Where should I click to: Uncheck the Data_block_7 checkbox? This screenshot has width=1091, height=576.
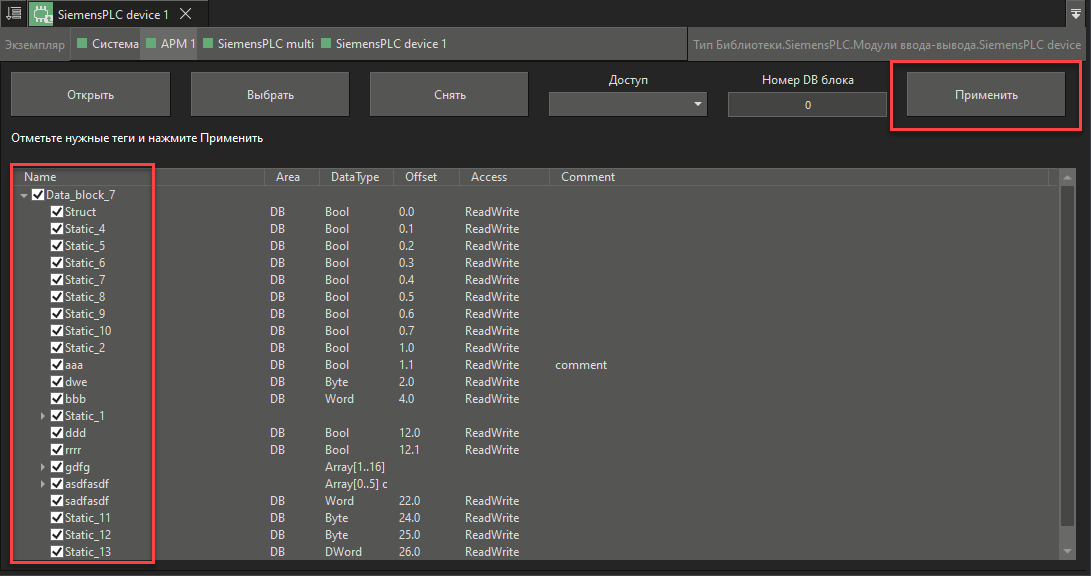pos(38,195)
